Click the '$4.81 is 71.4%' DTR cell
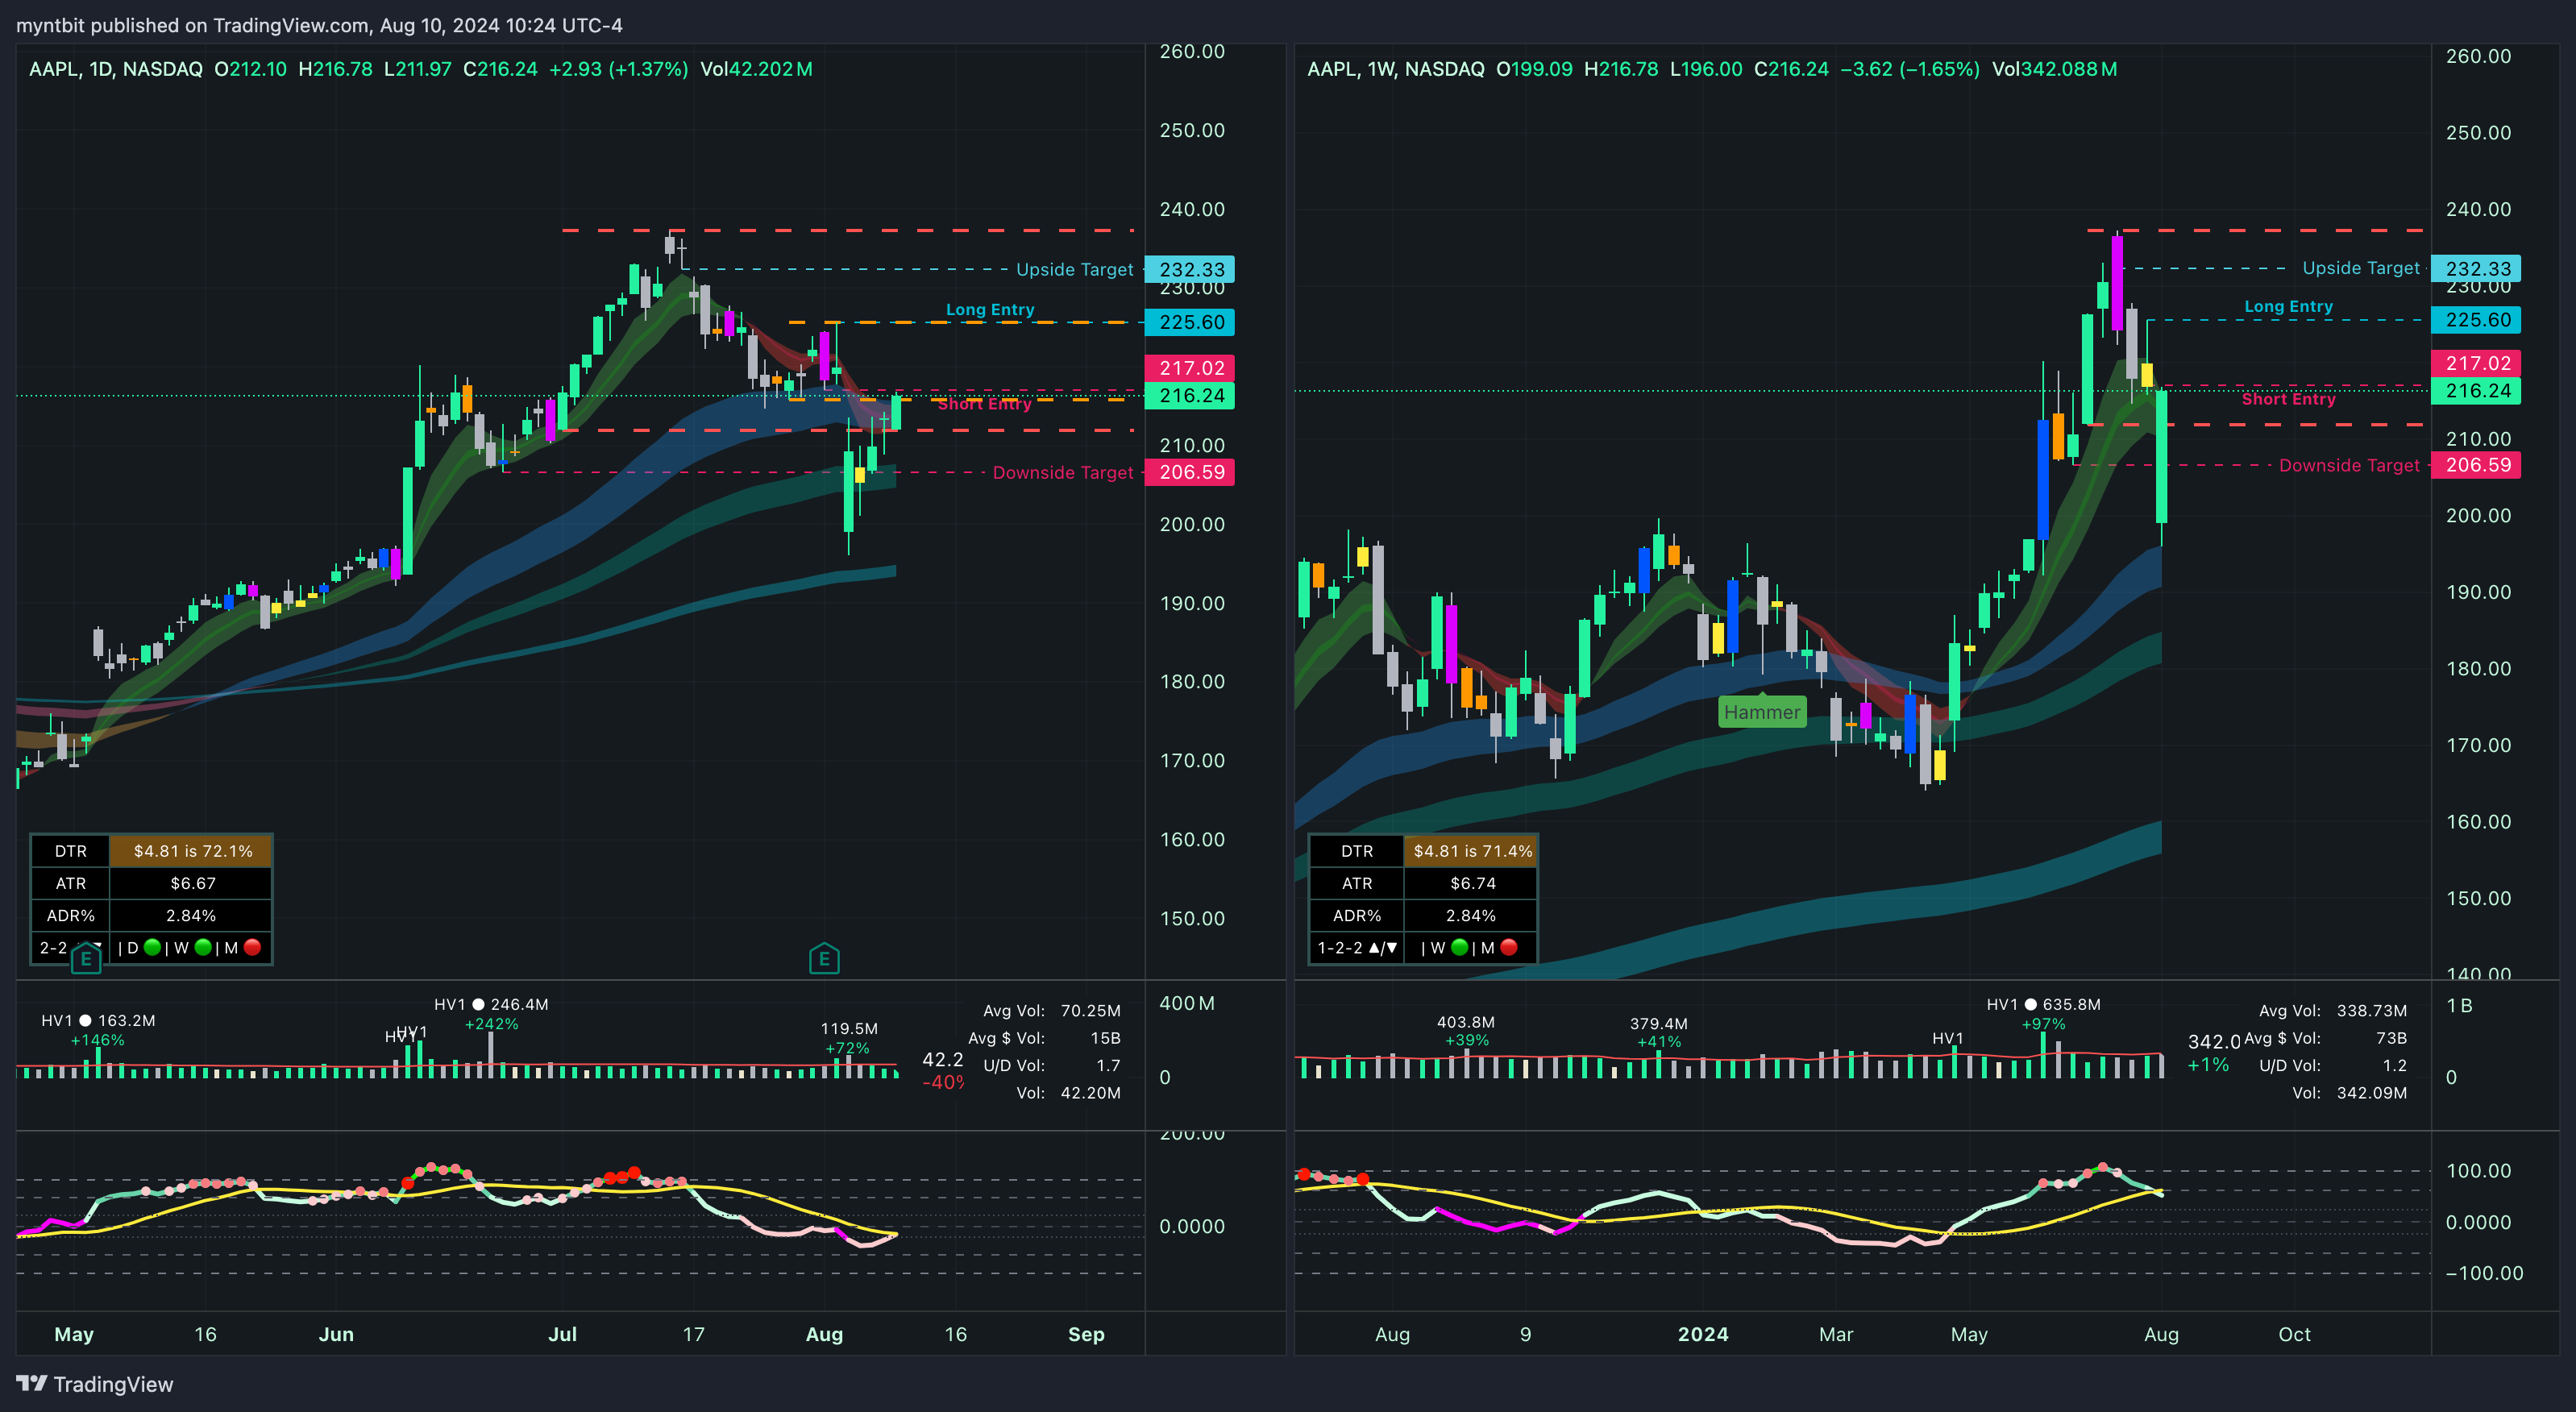Screen dimensions: 2576x1412 tap(1471, 851)
